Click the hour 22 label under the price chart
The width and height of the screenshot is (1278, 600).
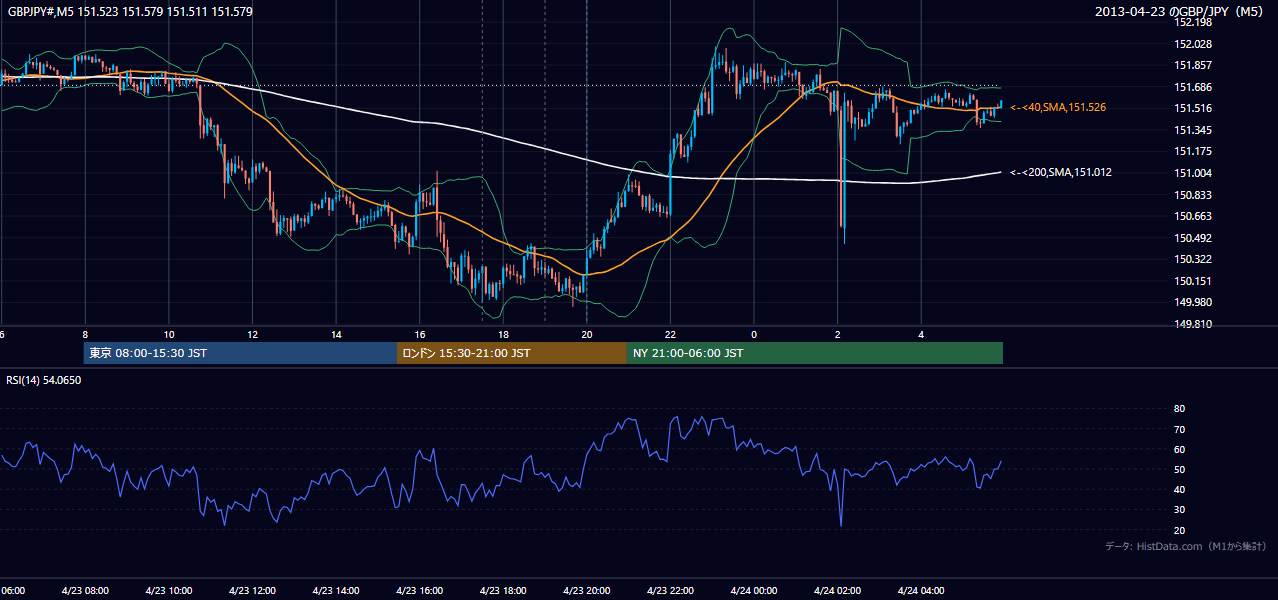[671, 334]
